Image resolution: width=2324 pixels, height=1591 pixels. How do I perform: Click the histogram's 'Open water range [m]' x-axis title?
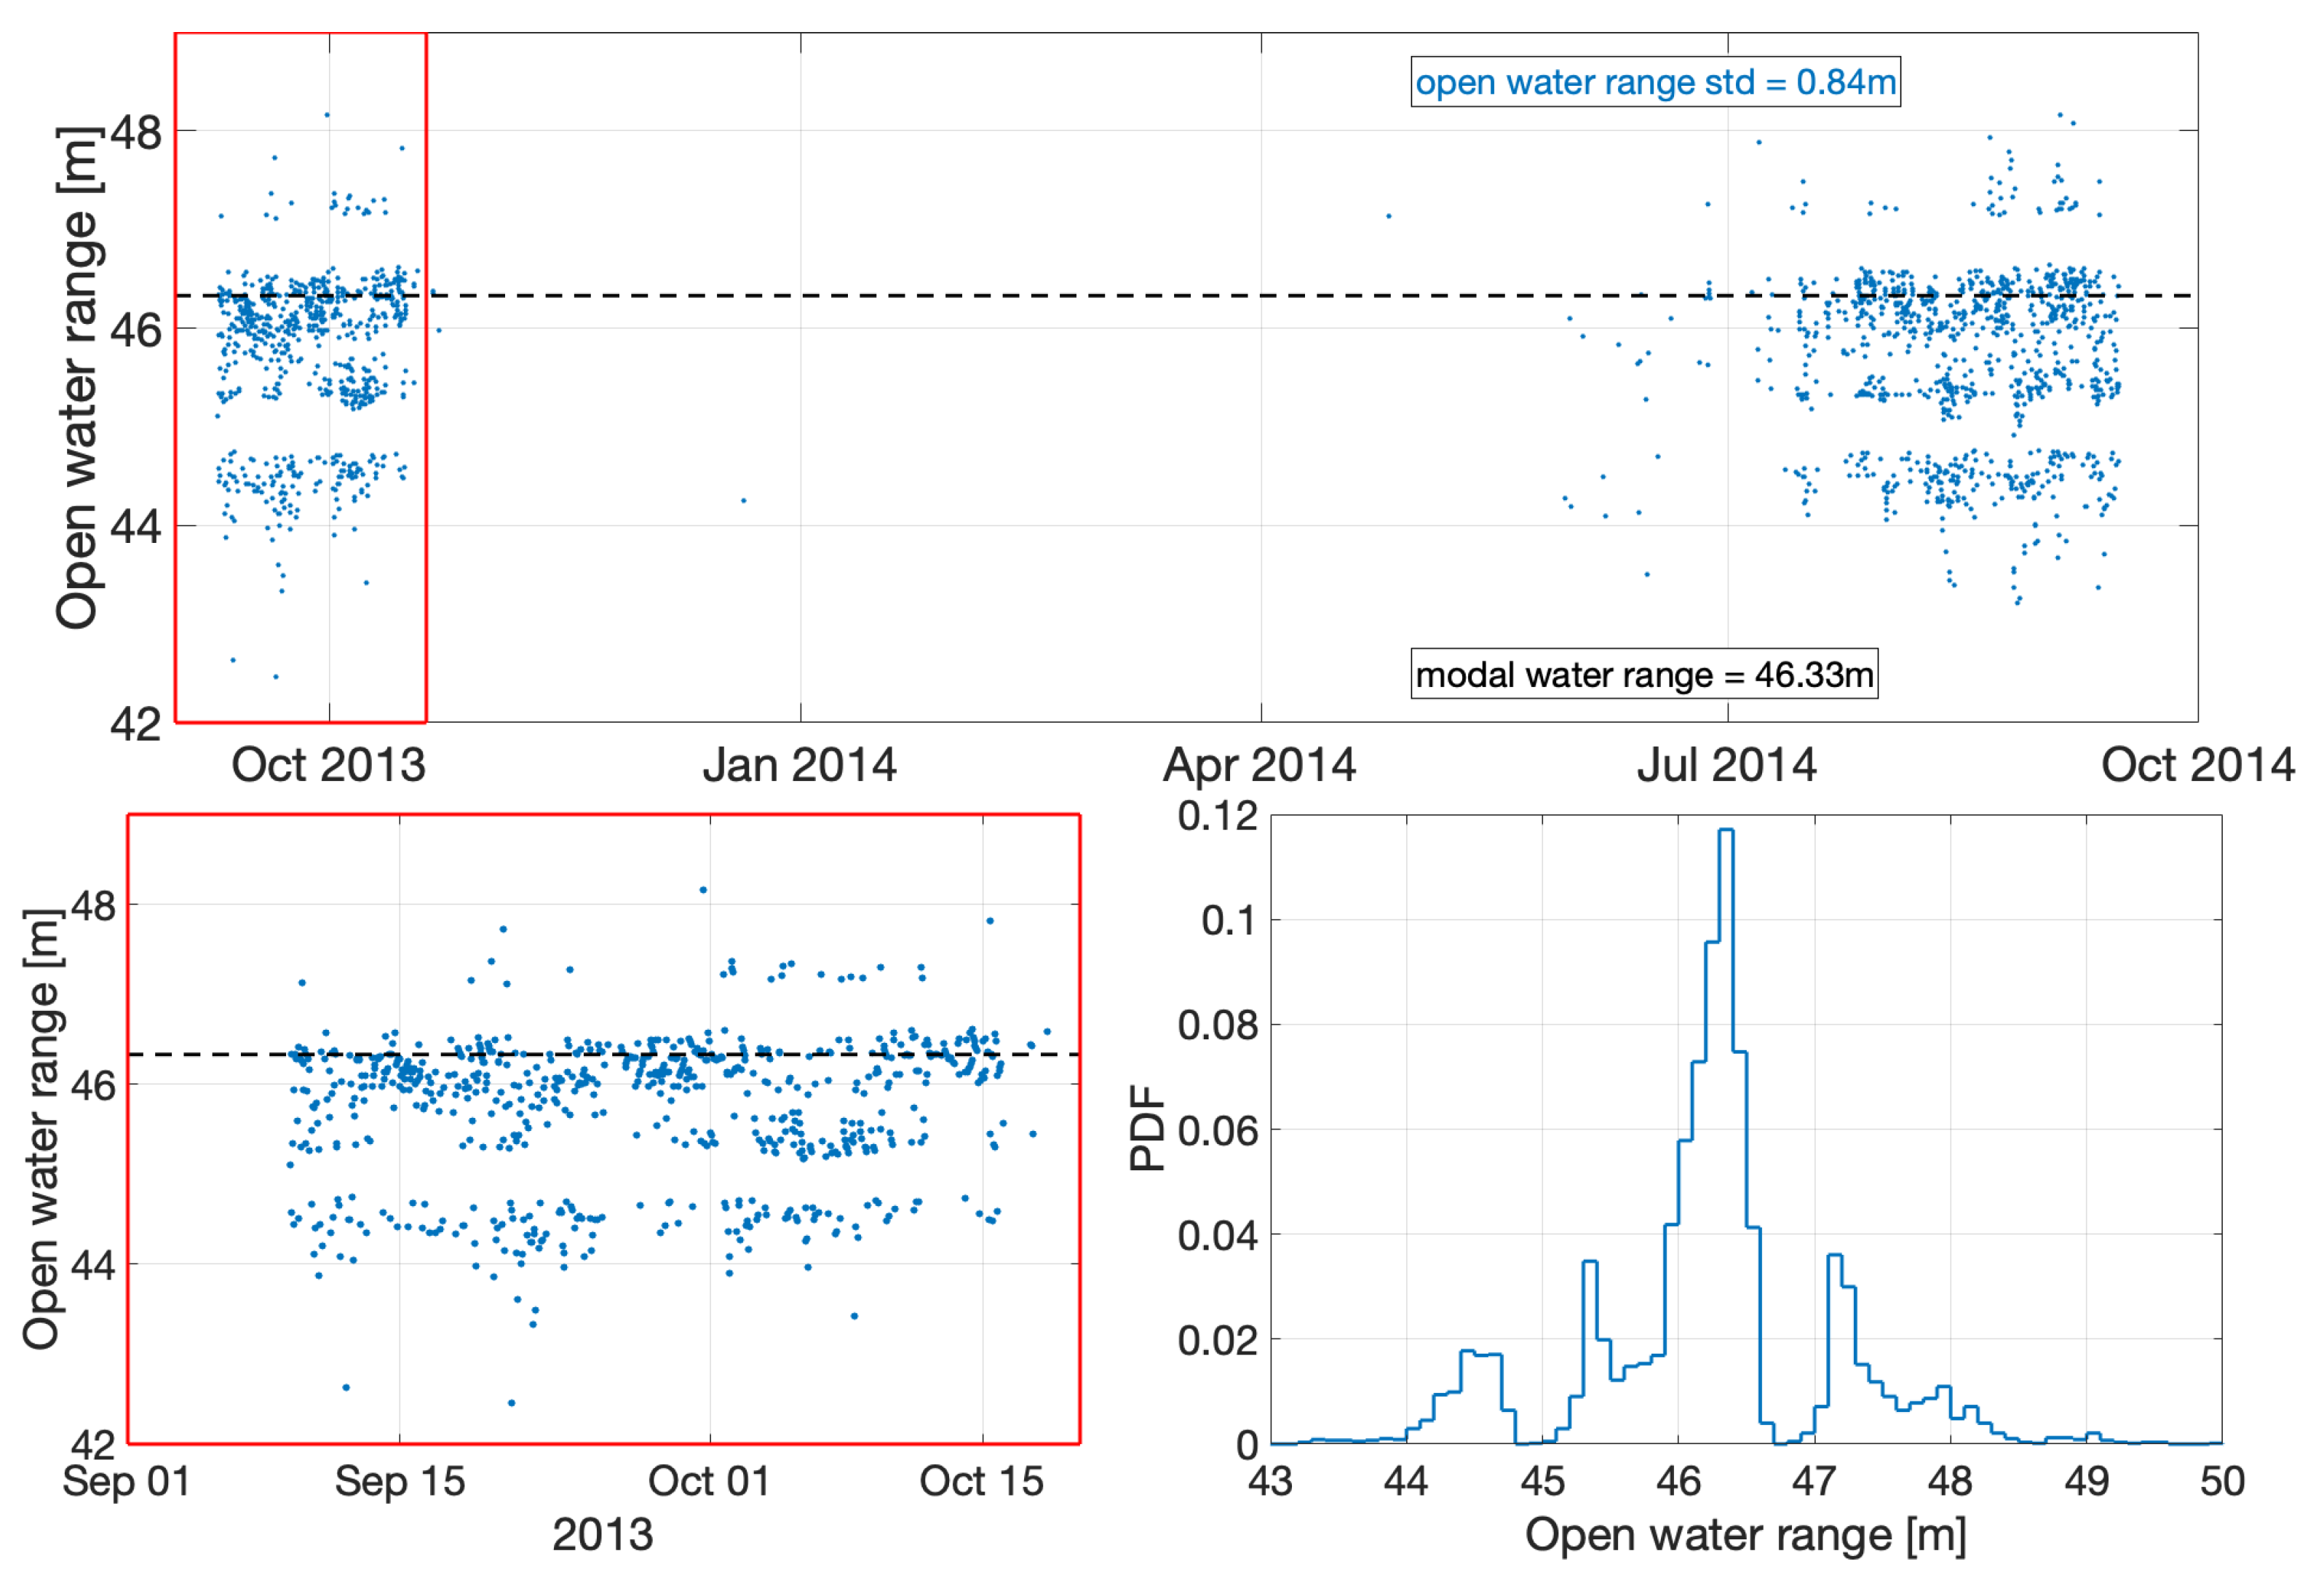1745,1535
